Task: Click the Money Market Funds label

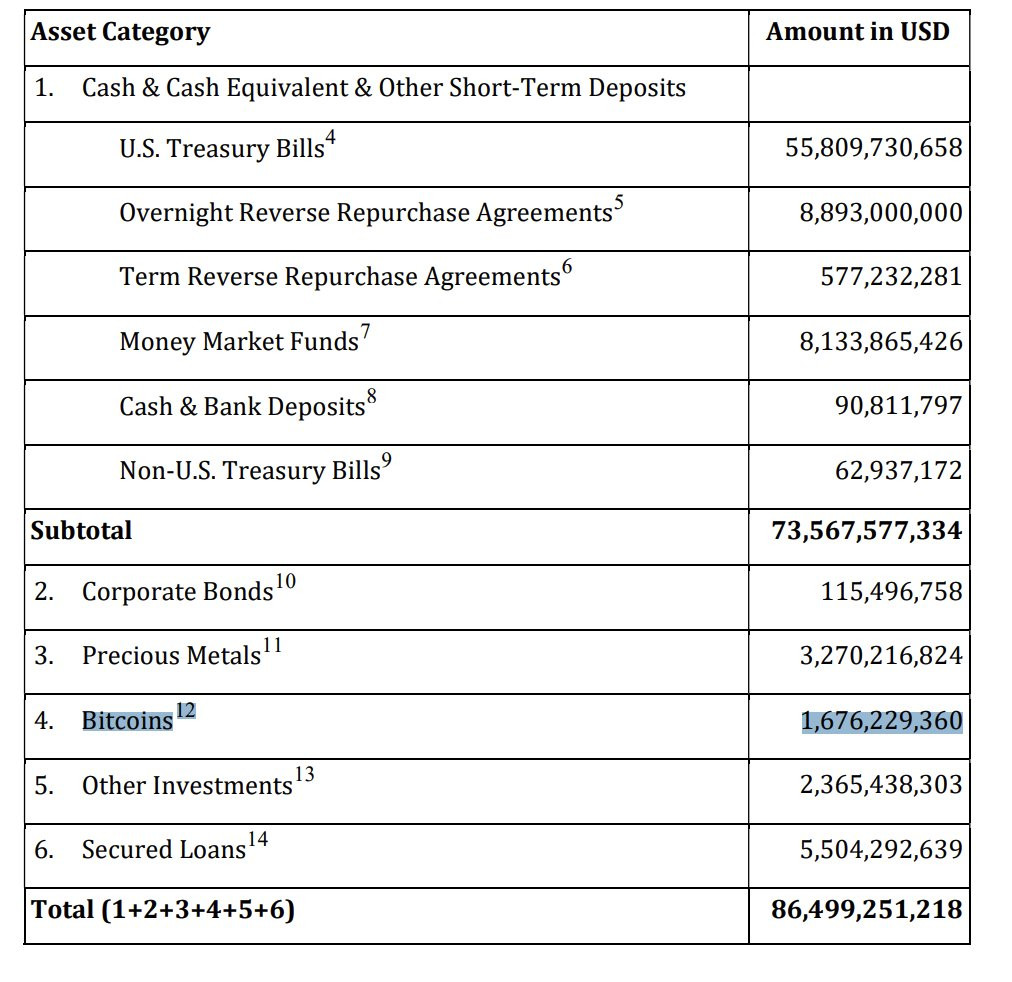Action: (x=239, y=341)
